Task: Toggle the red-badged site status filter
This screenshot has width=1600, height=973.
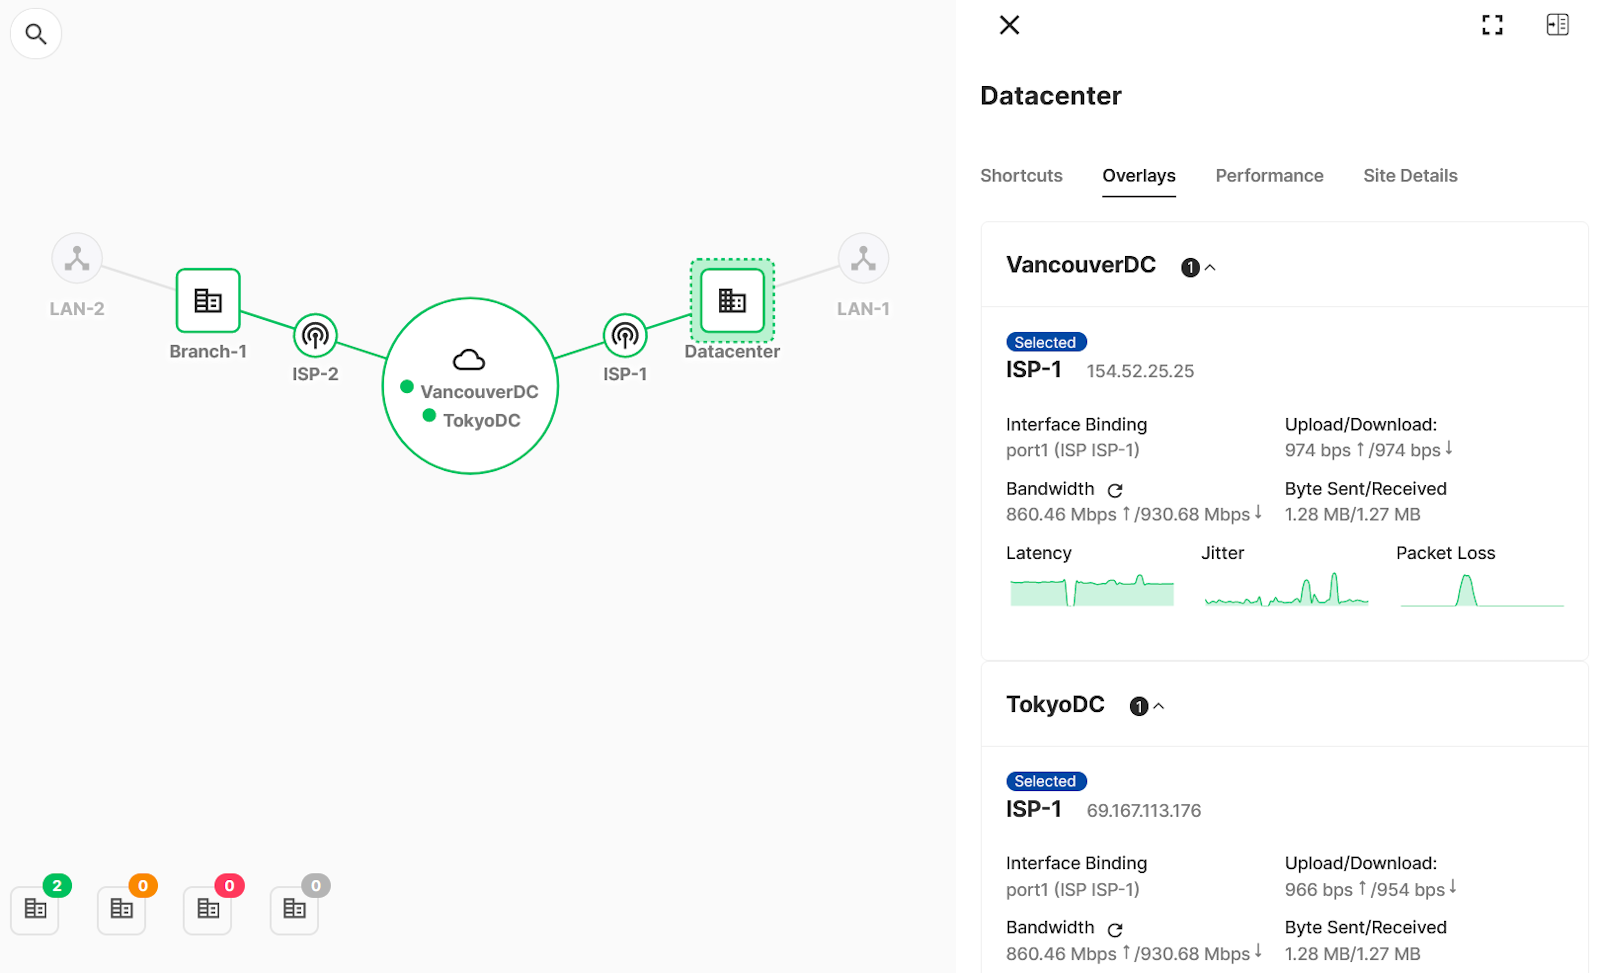Action: tap(207, 908)
